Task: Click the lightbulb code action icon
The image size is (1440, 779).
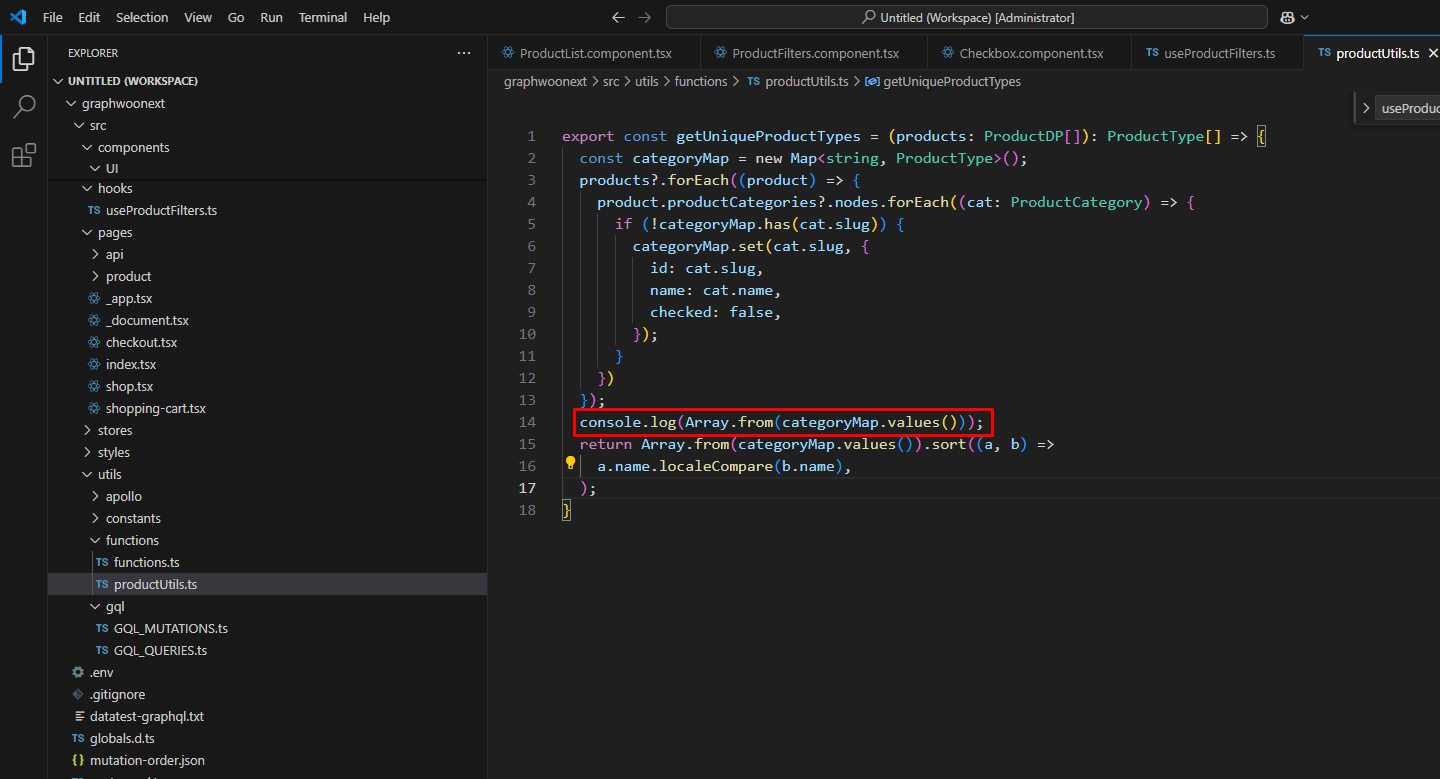Action: point(571,463)
